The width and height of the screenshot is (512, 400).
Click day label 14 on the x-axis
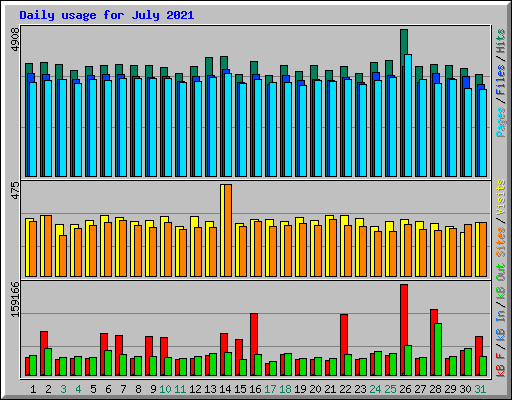click(x=225, y=389)
